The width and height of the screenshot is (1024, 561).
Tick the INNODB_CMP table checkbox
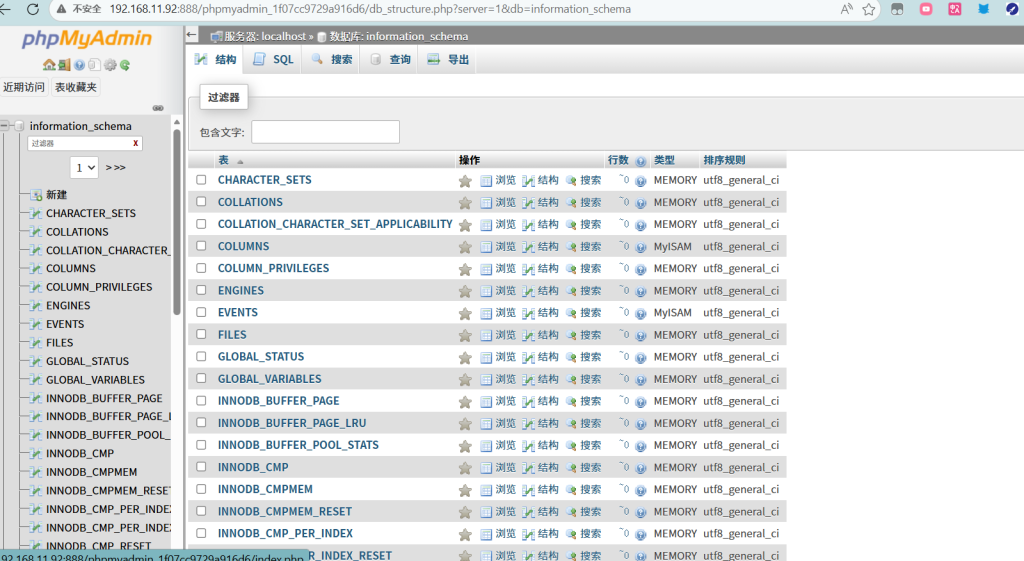[x=201, y=467]
